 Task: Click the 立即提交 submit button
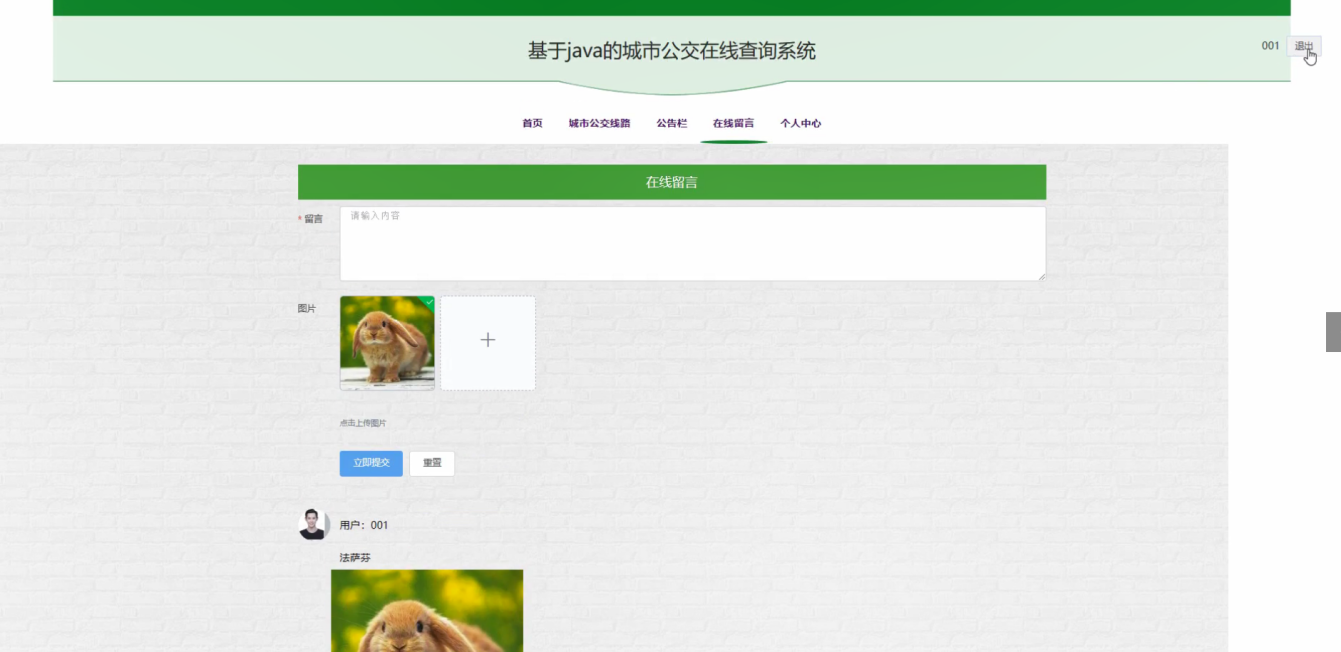pyautogui.click(x=371, y=463)
